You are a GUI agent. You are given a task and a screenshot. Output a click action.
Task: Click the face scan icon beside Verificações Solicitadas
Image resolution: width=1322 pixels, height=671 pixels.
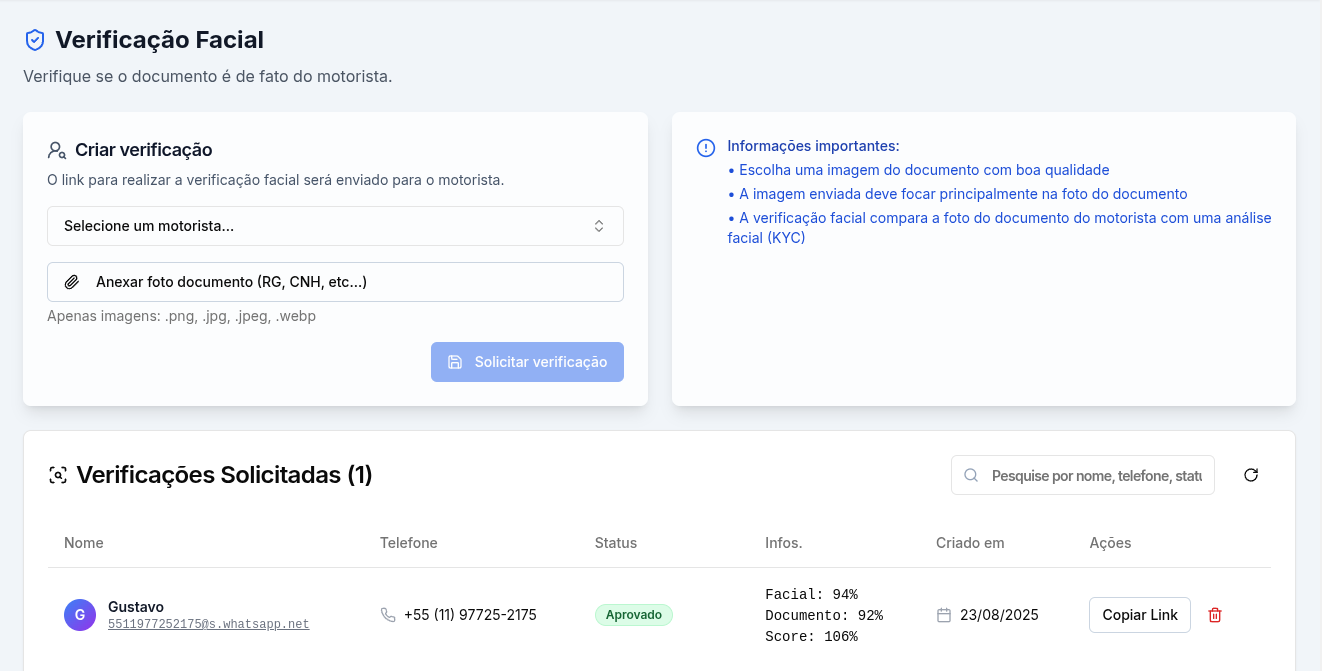tap(59, 475)
